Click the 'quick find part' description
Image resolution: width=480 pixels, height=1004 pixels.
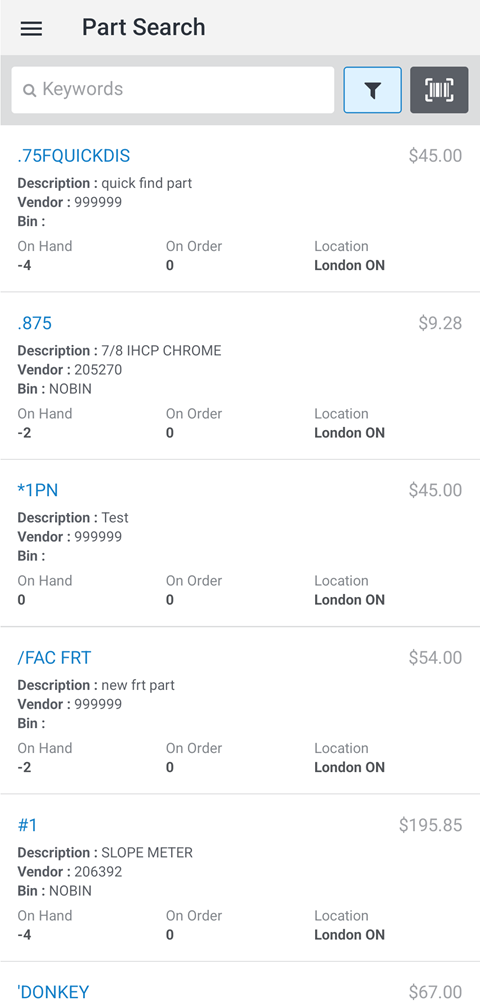coord(147,184)
